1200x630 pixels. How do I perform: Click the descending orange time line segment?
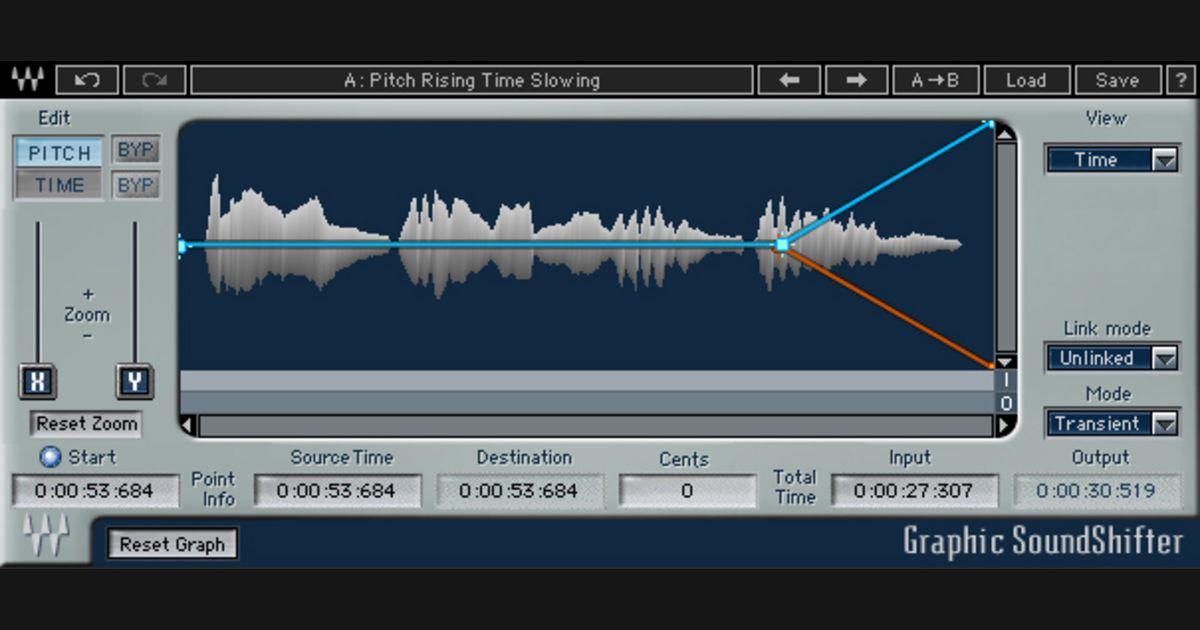click(x=886, y=305)
